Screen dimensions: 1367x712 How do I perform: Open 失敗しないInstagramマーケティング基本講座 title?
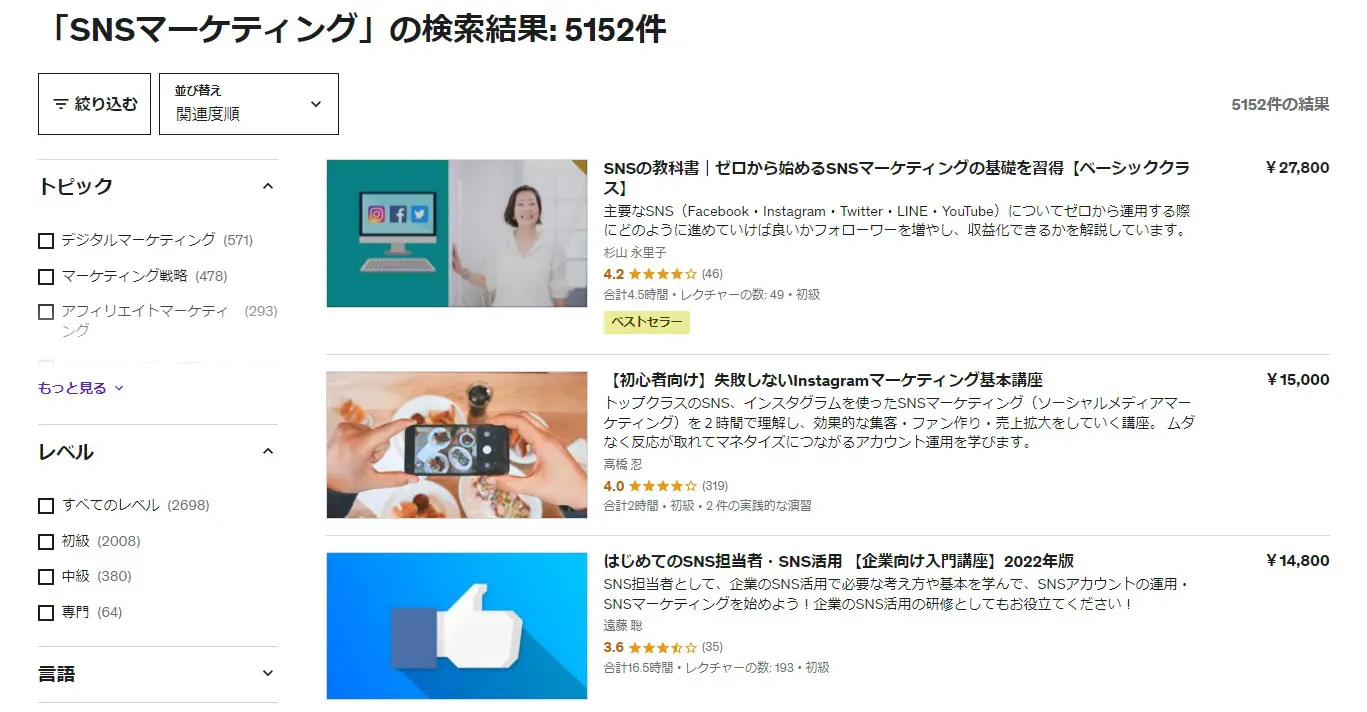pos(824,380)
